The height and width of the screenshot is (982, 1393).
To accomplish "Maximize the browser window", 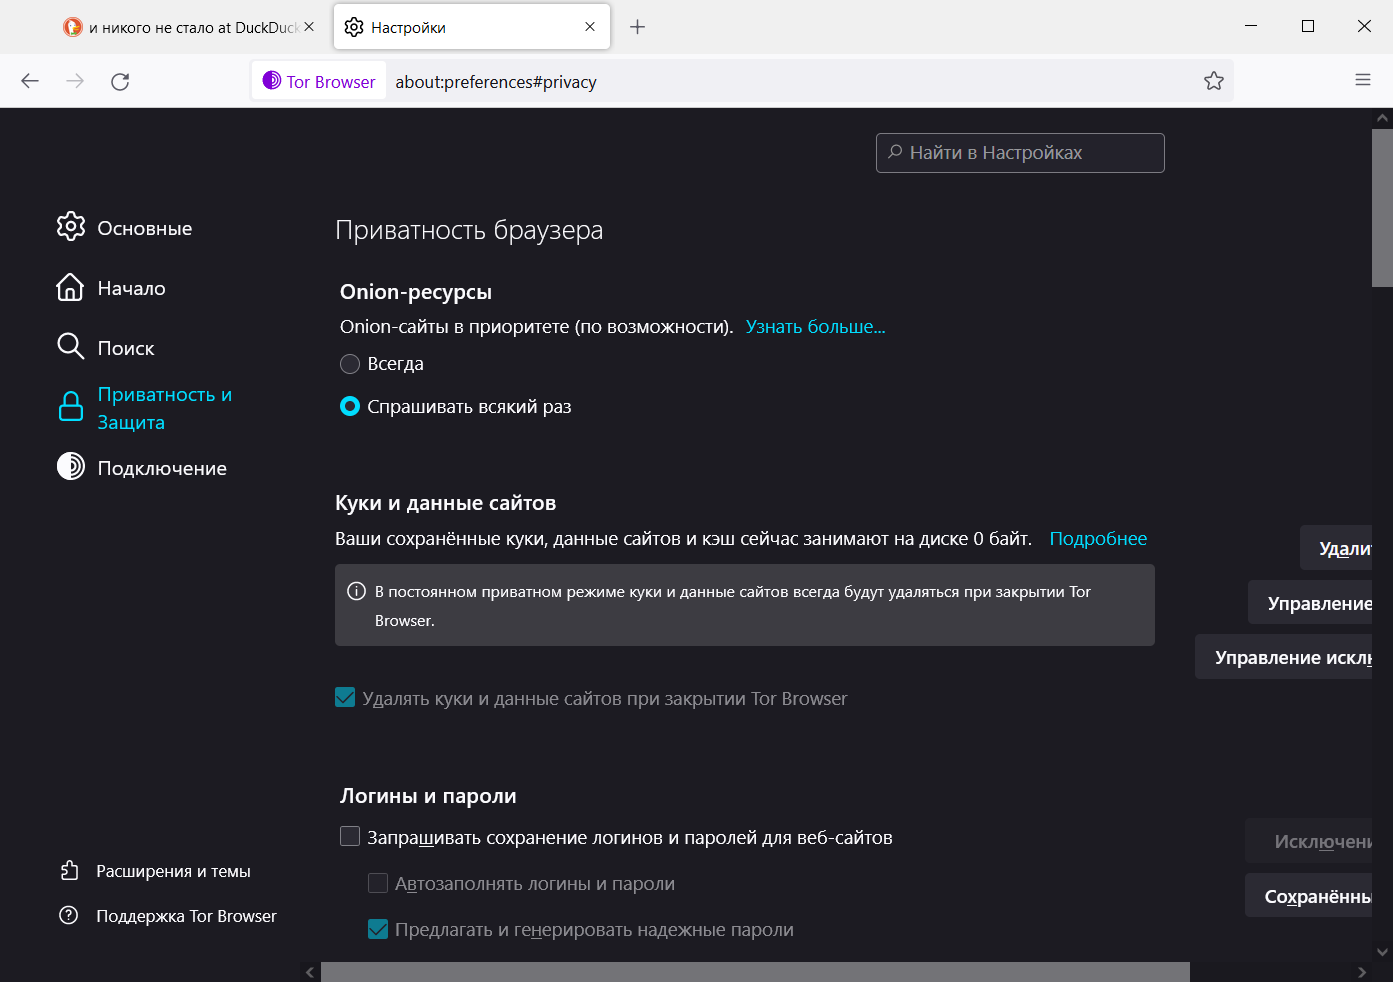I will [1308, 26].
